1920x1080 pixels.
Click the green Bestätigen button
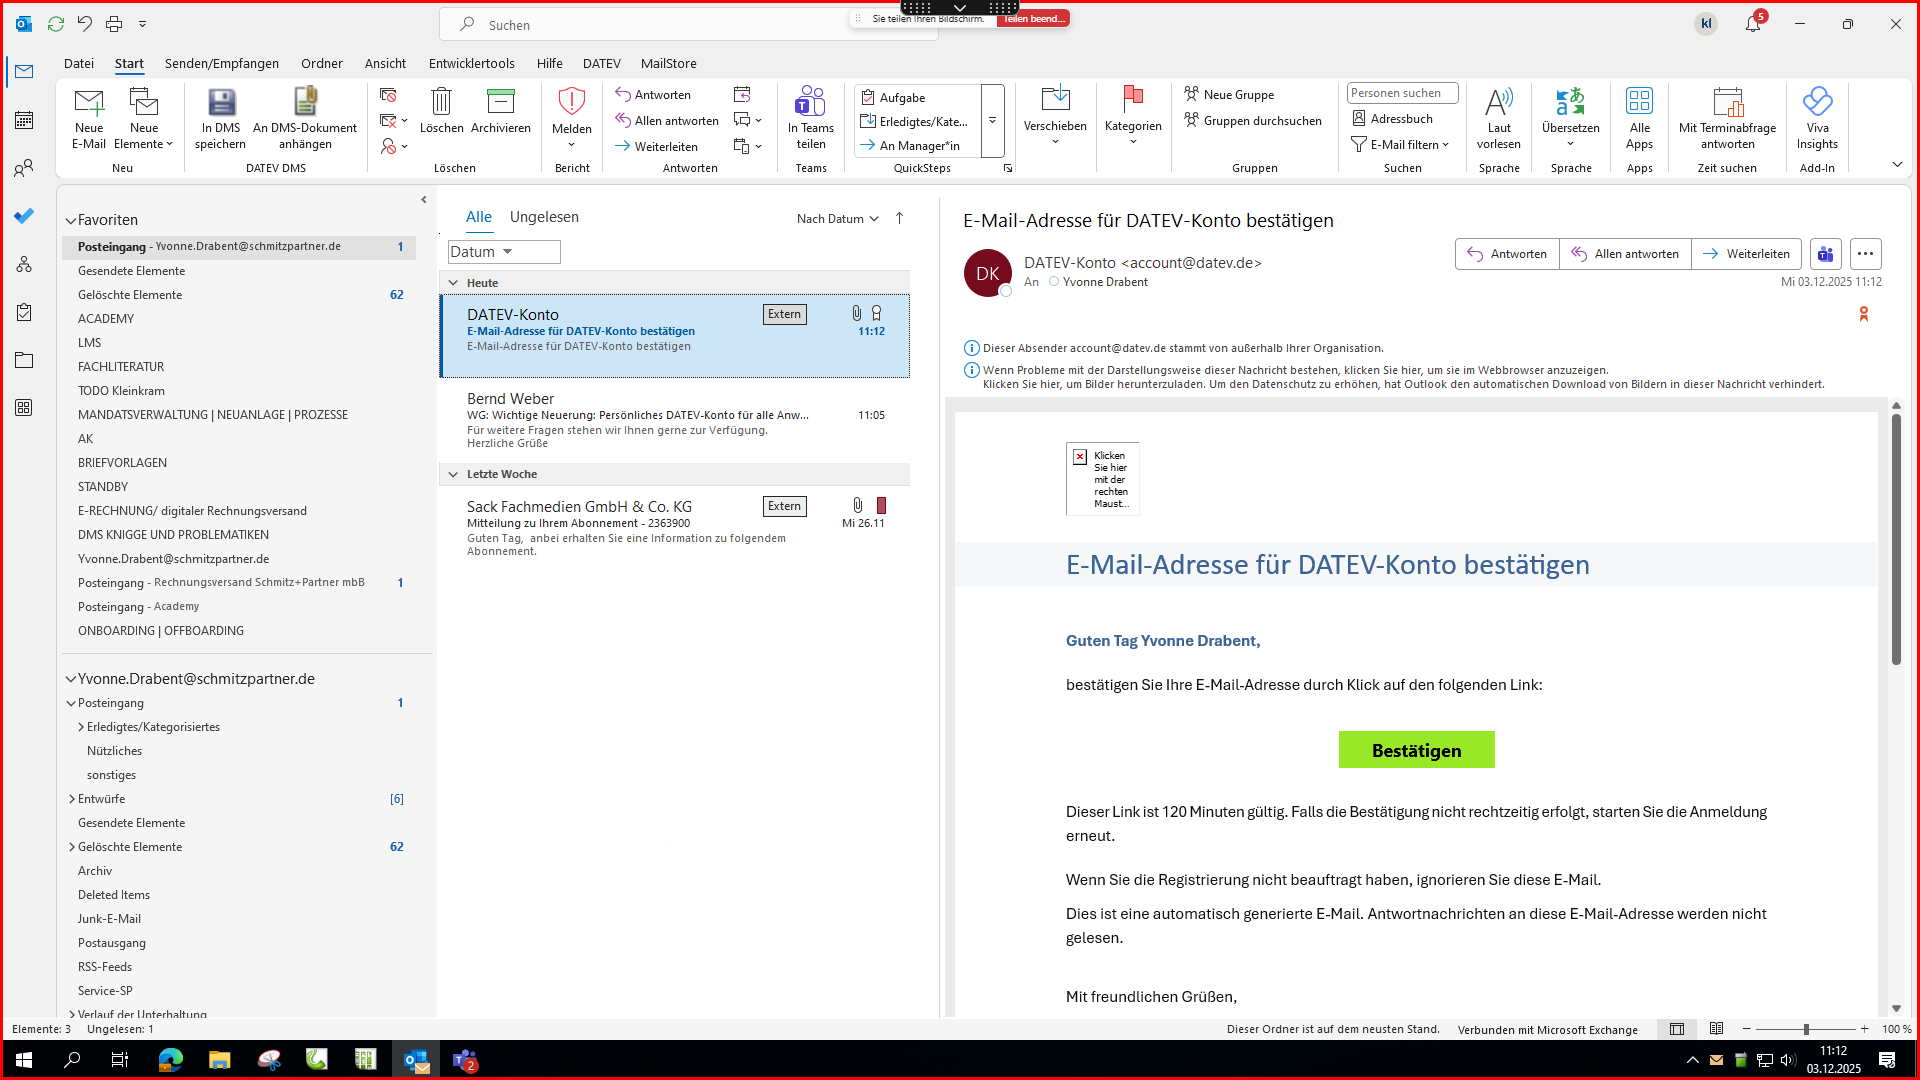[1416, 750]
